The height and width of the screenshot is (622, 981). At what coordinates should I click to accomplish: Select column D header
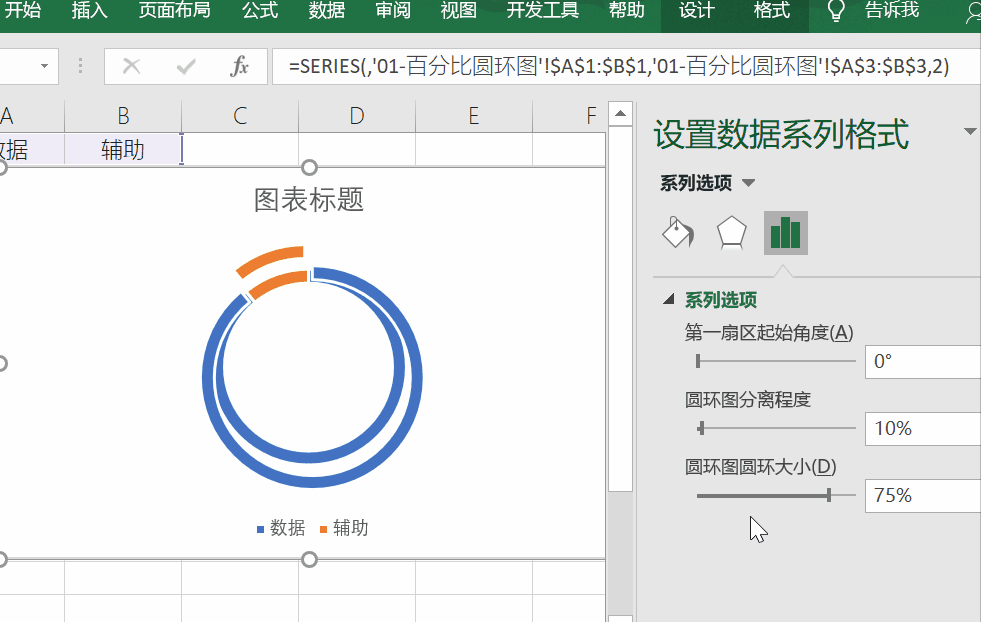coord(357,116)
